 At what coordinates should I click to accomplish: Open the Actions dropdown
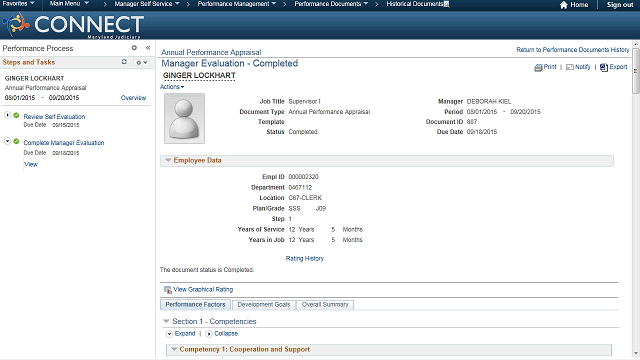click(x=172, y=87)
